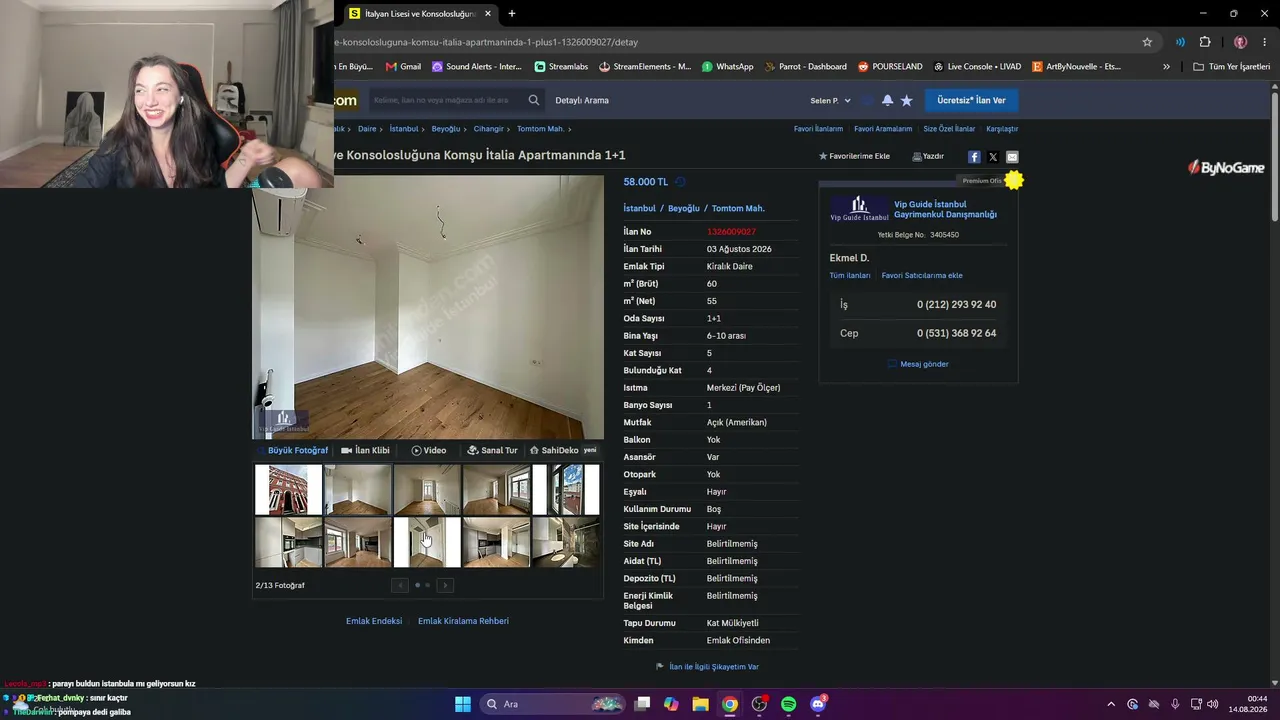The width and height of the screenshot is (1280, 720).
Task: Open the Streamlabs bookmark
Action: 561,67
